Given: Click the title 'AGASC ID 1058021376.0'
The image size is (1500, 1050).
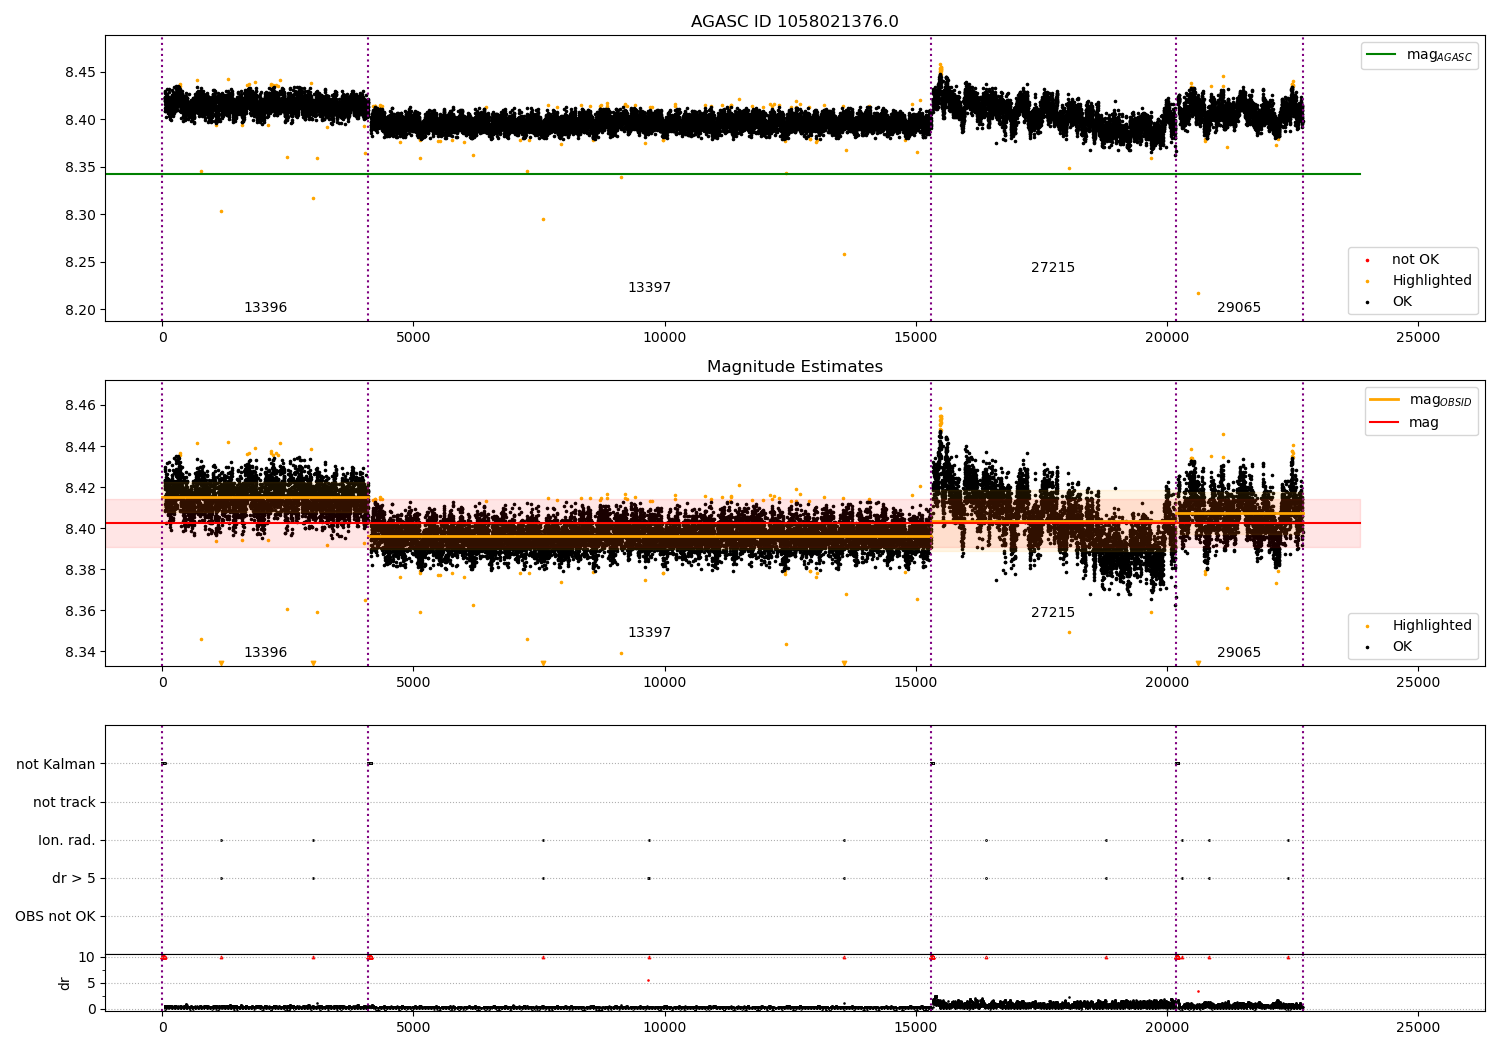Looking at the screenshot, I should (794, 22).
